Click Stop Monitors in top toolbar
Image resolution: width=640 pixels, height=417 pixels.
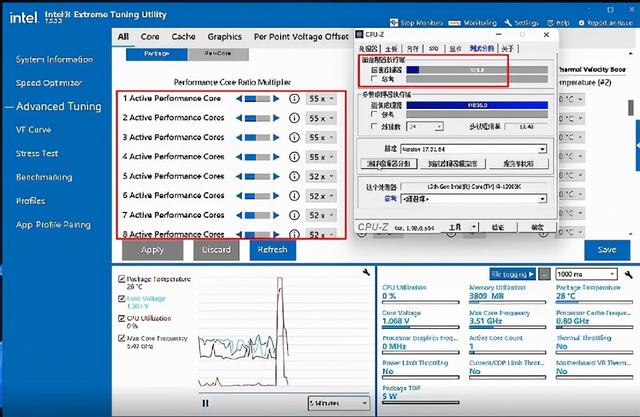click(x=416, y=23)
